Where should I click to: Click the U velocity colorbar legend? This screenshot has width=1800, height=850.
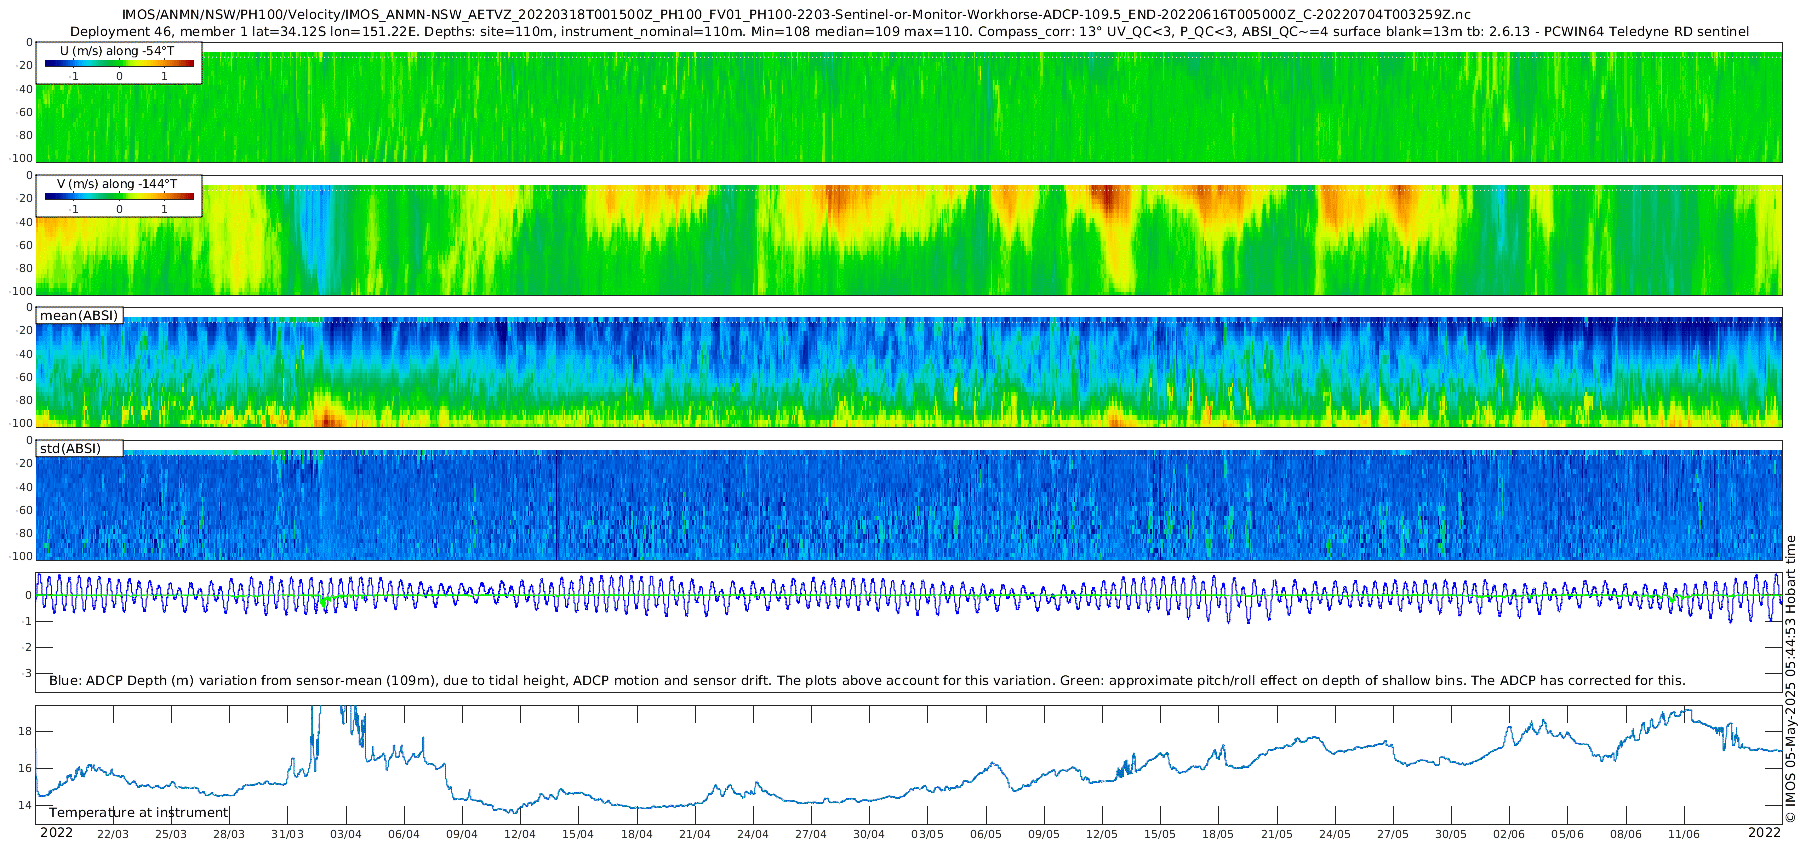(119, 63)
